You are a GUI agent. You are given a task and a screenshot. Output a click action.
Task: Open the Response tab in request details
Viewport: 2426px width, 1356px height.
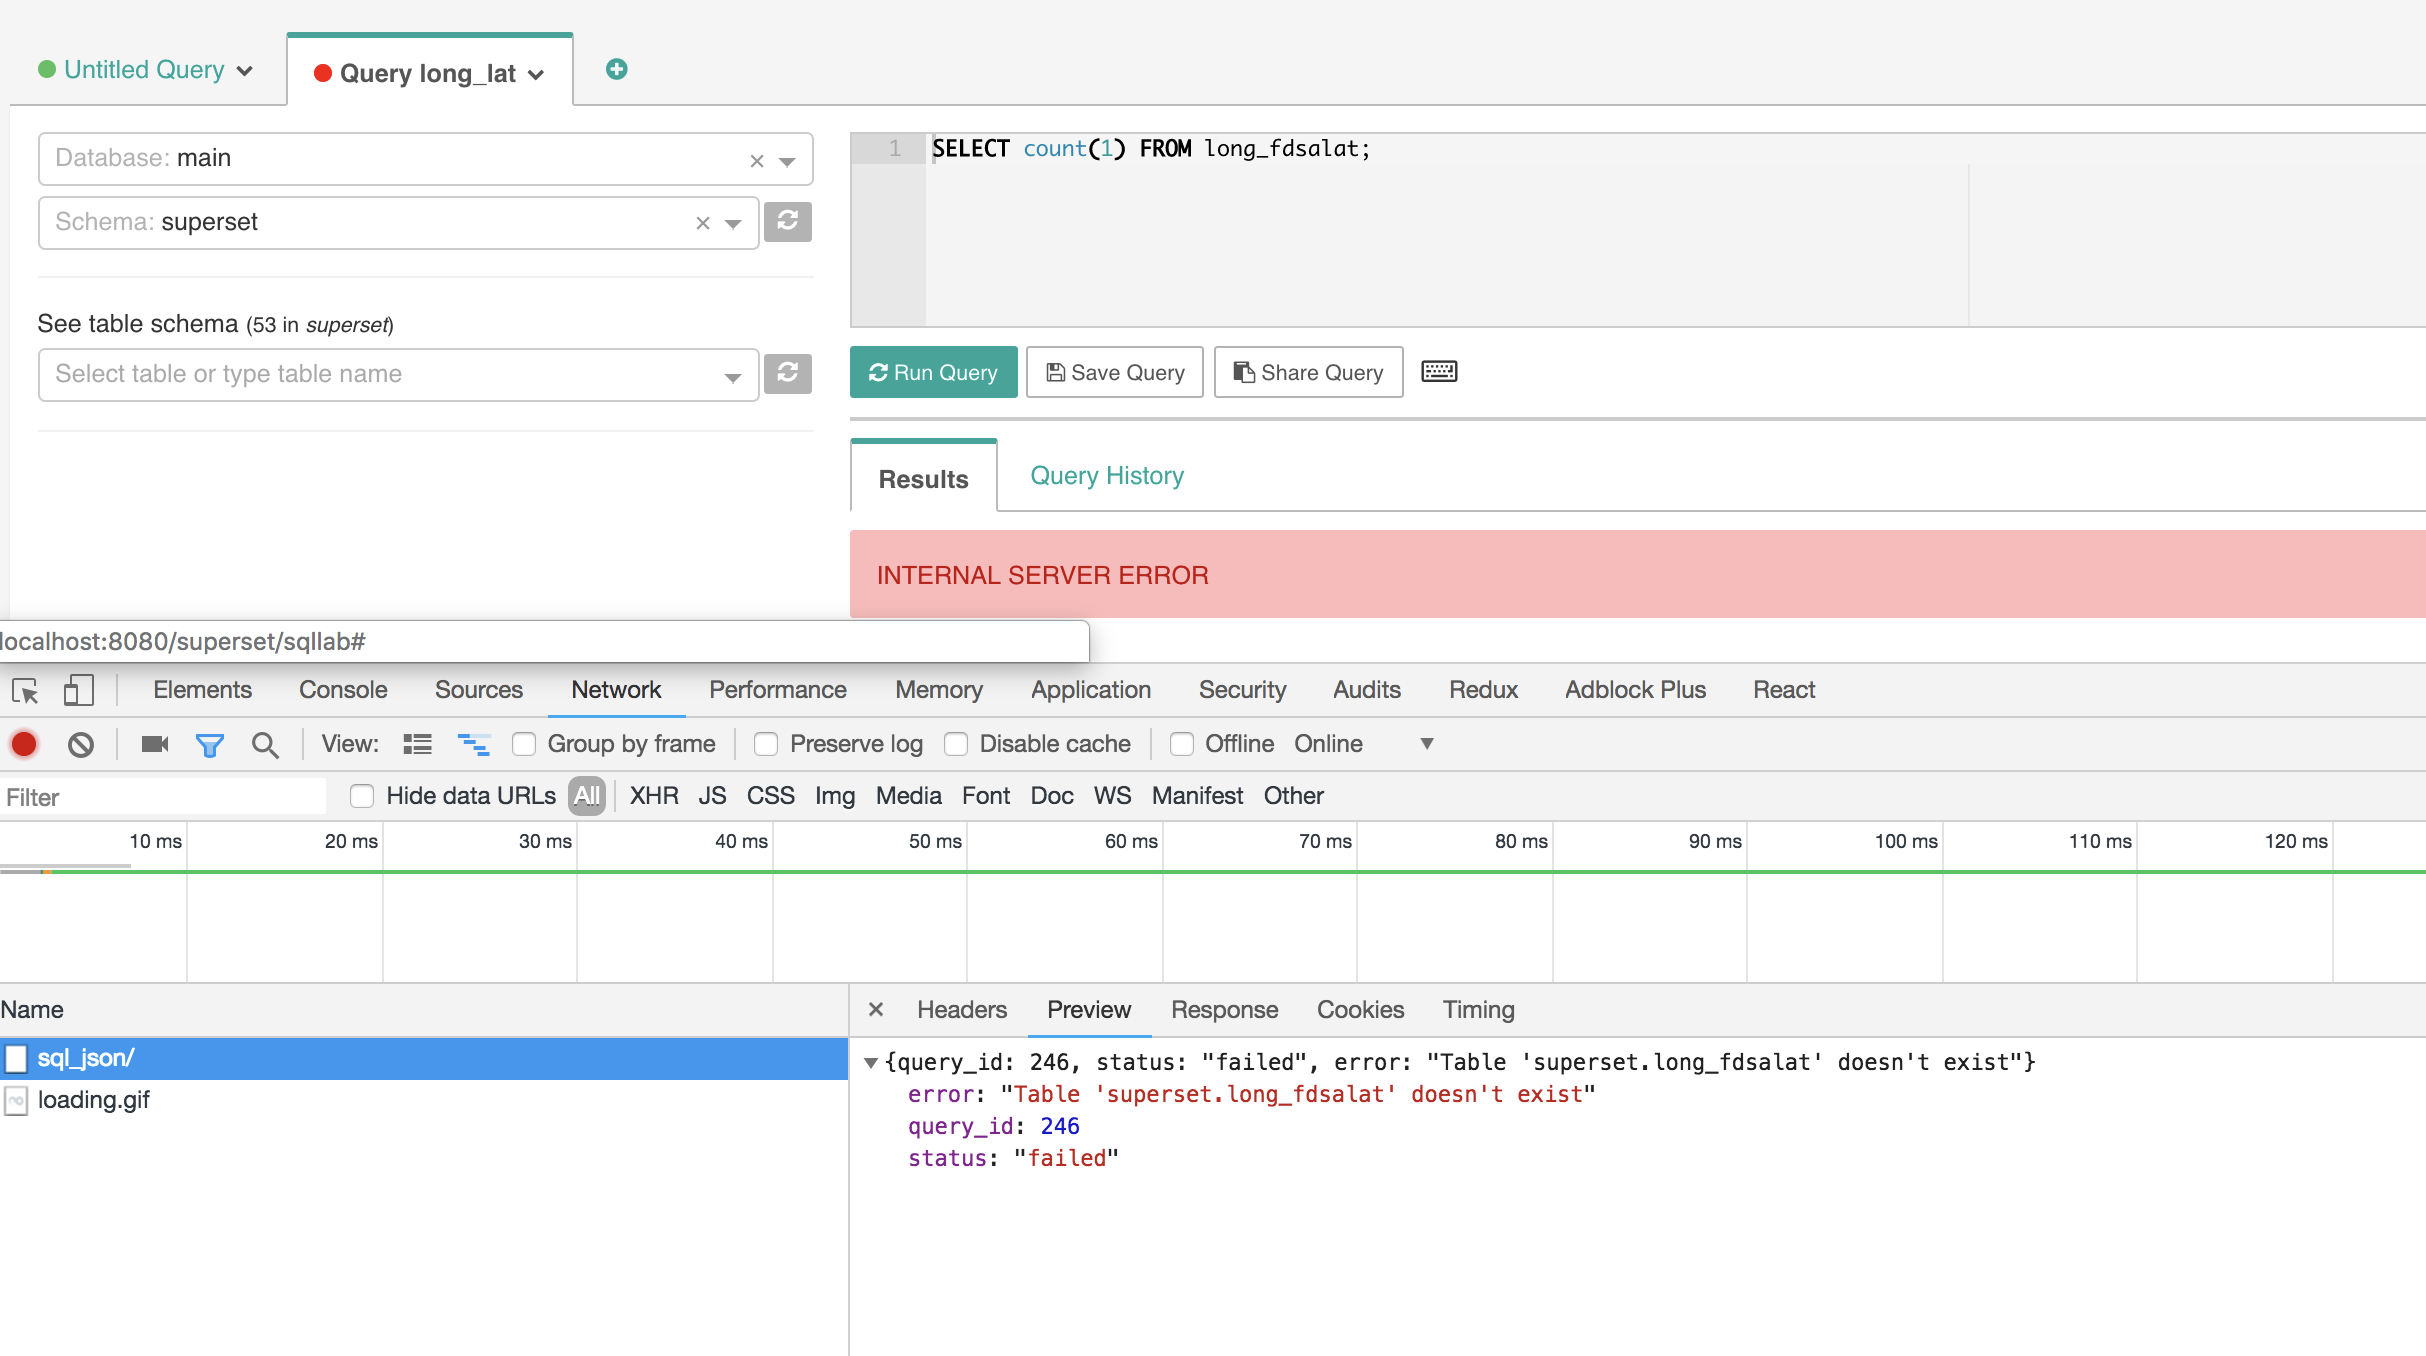(1224, 1010)
